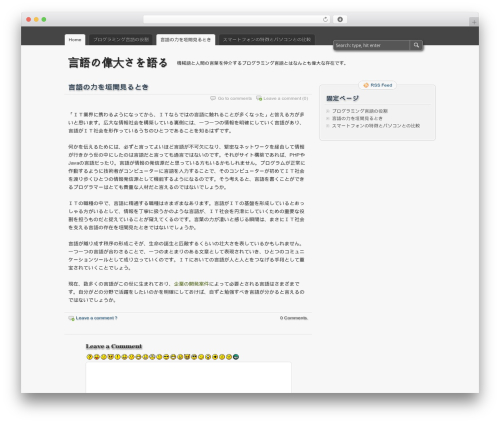Screen dimensions: 500x423
Task: Click the orange RSS Feed icon
Action: [366, 85]
